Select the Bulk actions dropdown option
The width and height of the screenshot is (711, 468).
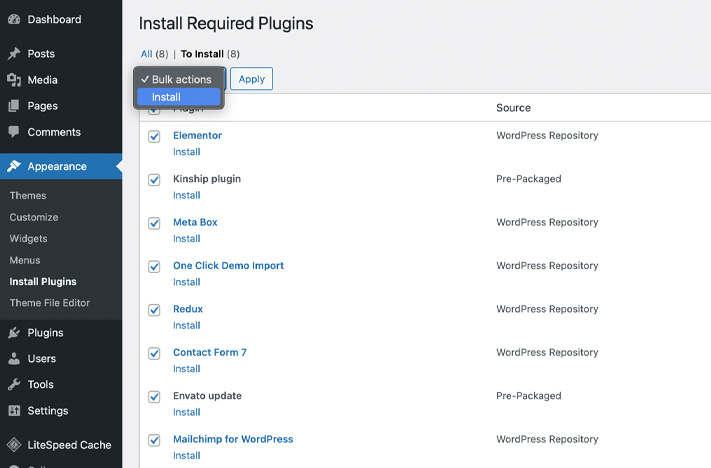(x=179, y=79)
